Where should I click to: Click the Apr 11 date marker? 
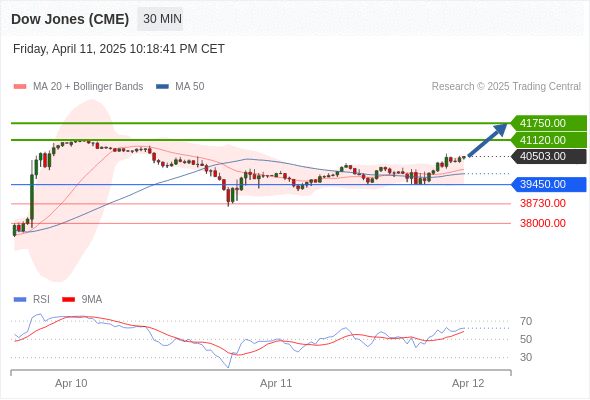[276, 383]
